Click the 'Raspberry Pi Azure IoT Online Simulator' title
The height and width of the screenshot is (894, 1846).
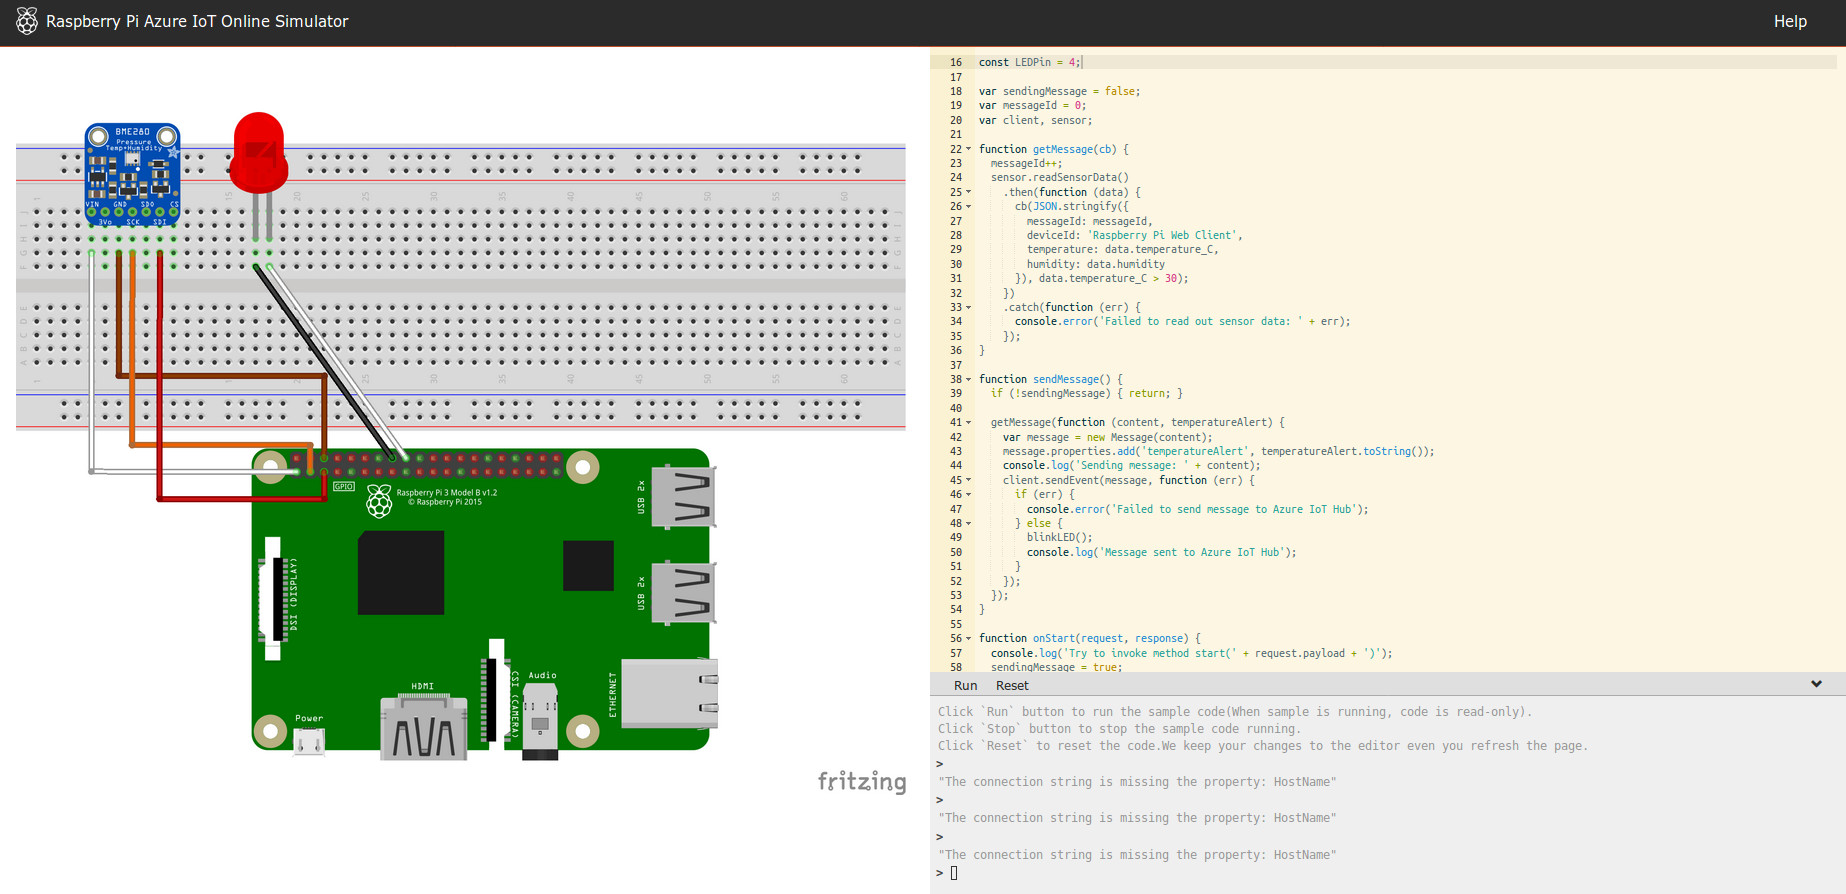(x=197, y=21)
